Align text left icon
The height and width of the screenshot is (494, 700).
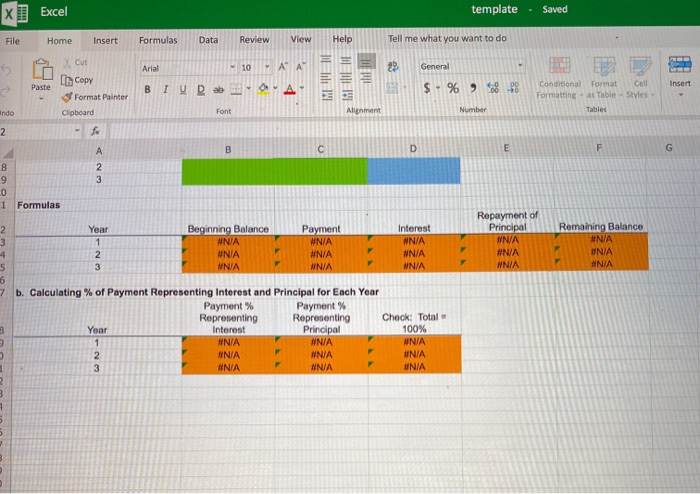point(326,79)
